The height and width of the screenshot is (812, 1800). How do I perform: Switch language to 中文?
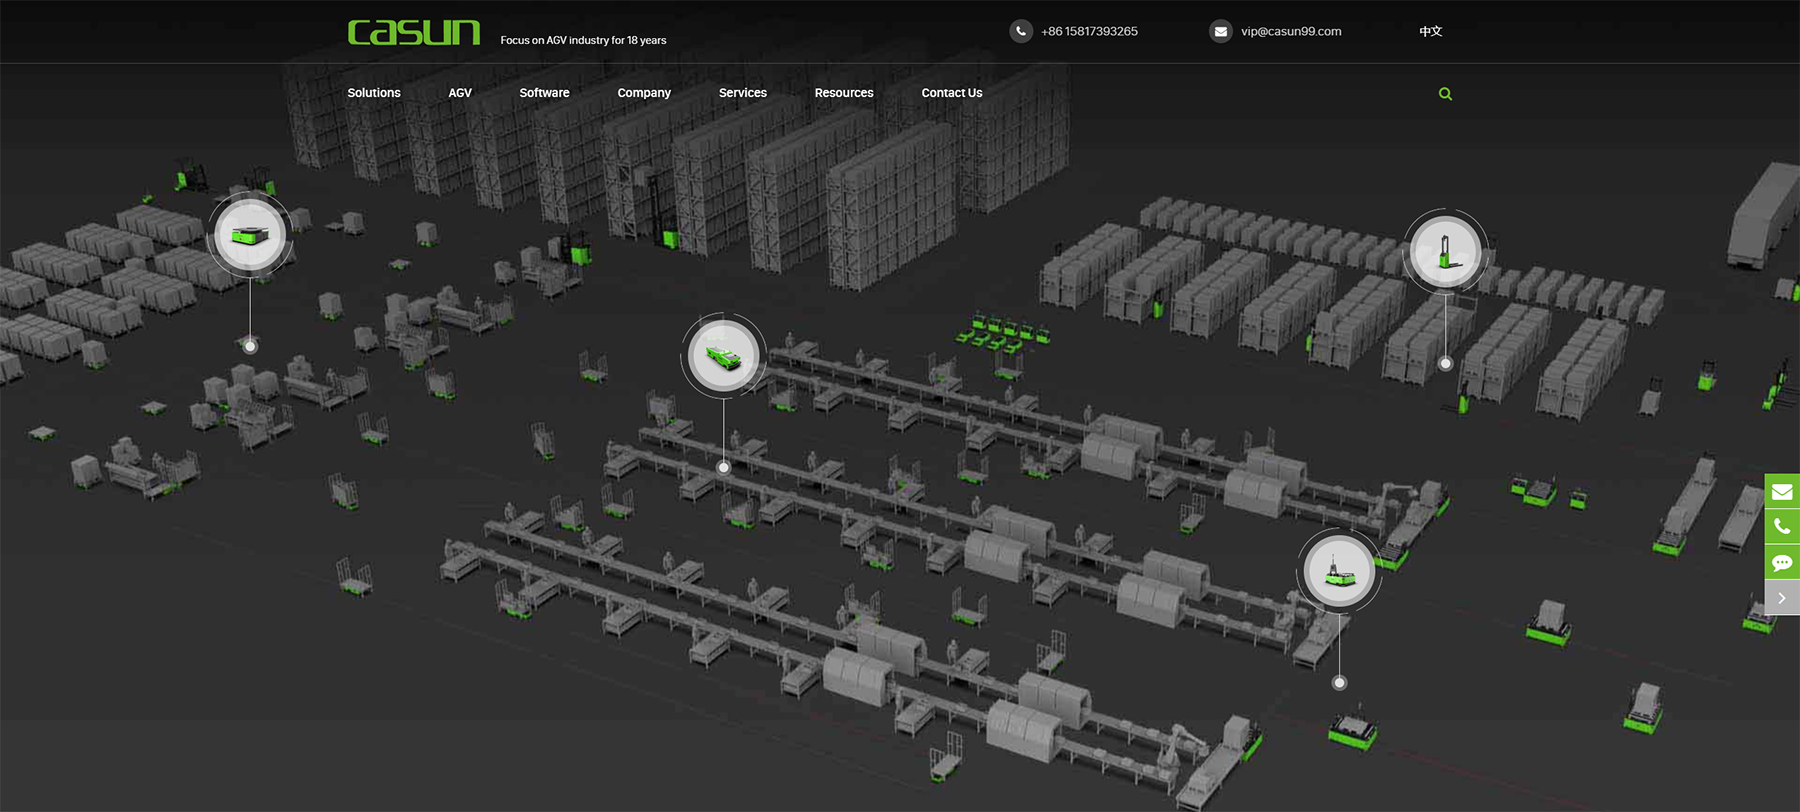[x=1430, y=32]
